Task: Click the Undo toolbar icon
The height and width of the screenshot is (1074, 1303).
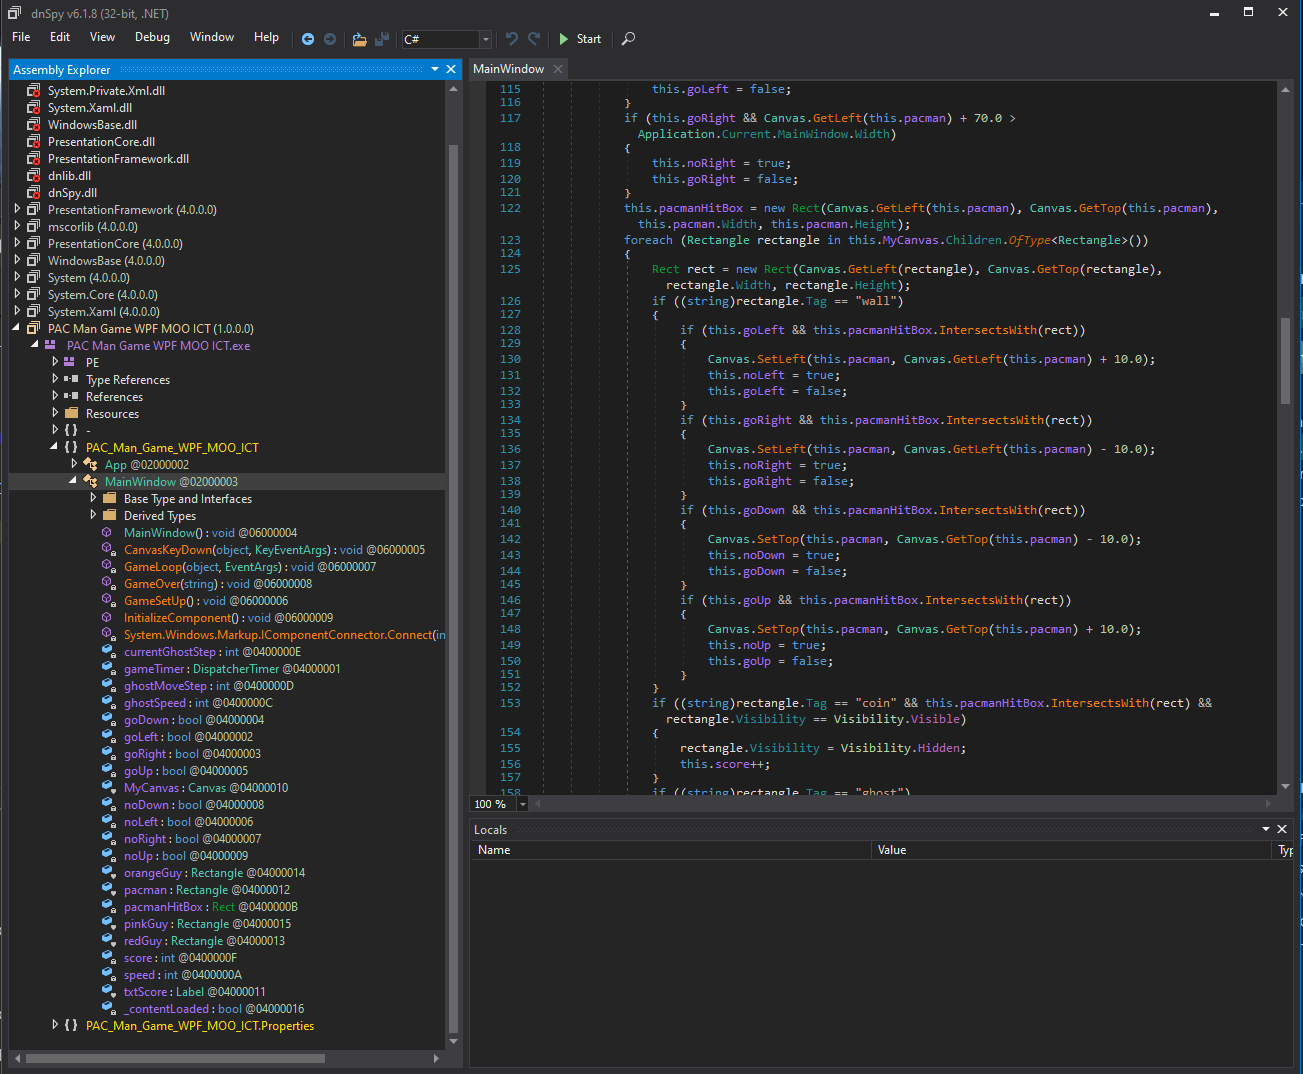Action: [512, 38]
